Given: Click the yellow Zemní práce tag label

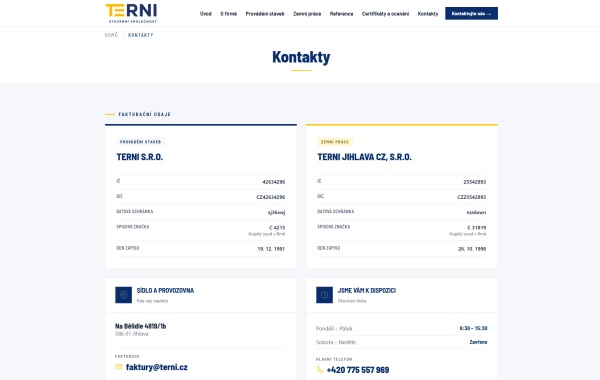Looking at the screenshot, I should (x=335, y=142).
